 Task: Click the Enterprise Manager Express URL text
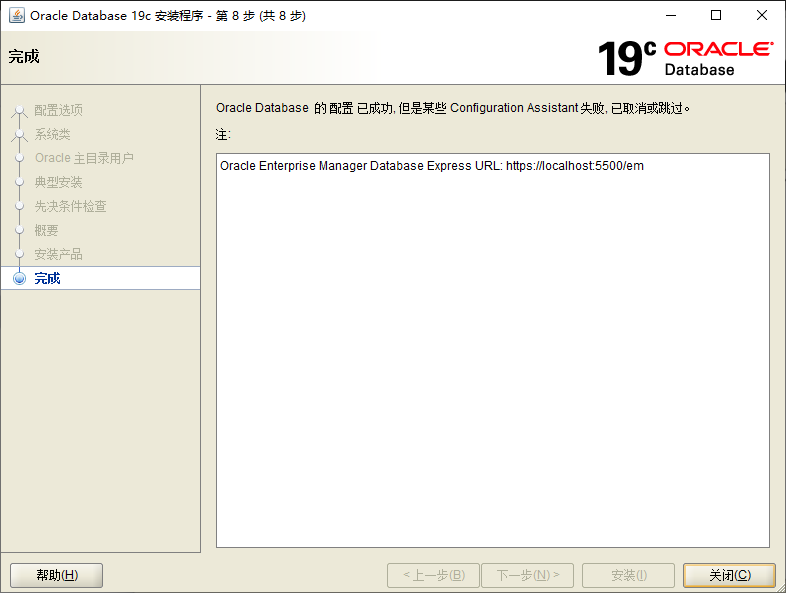(x=432, y=166)
